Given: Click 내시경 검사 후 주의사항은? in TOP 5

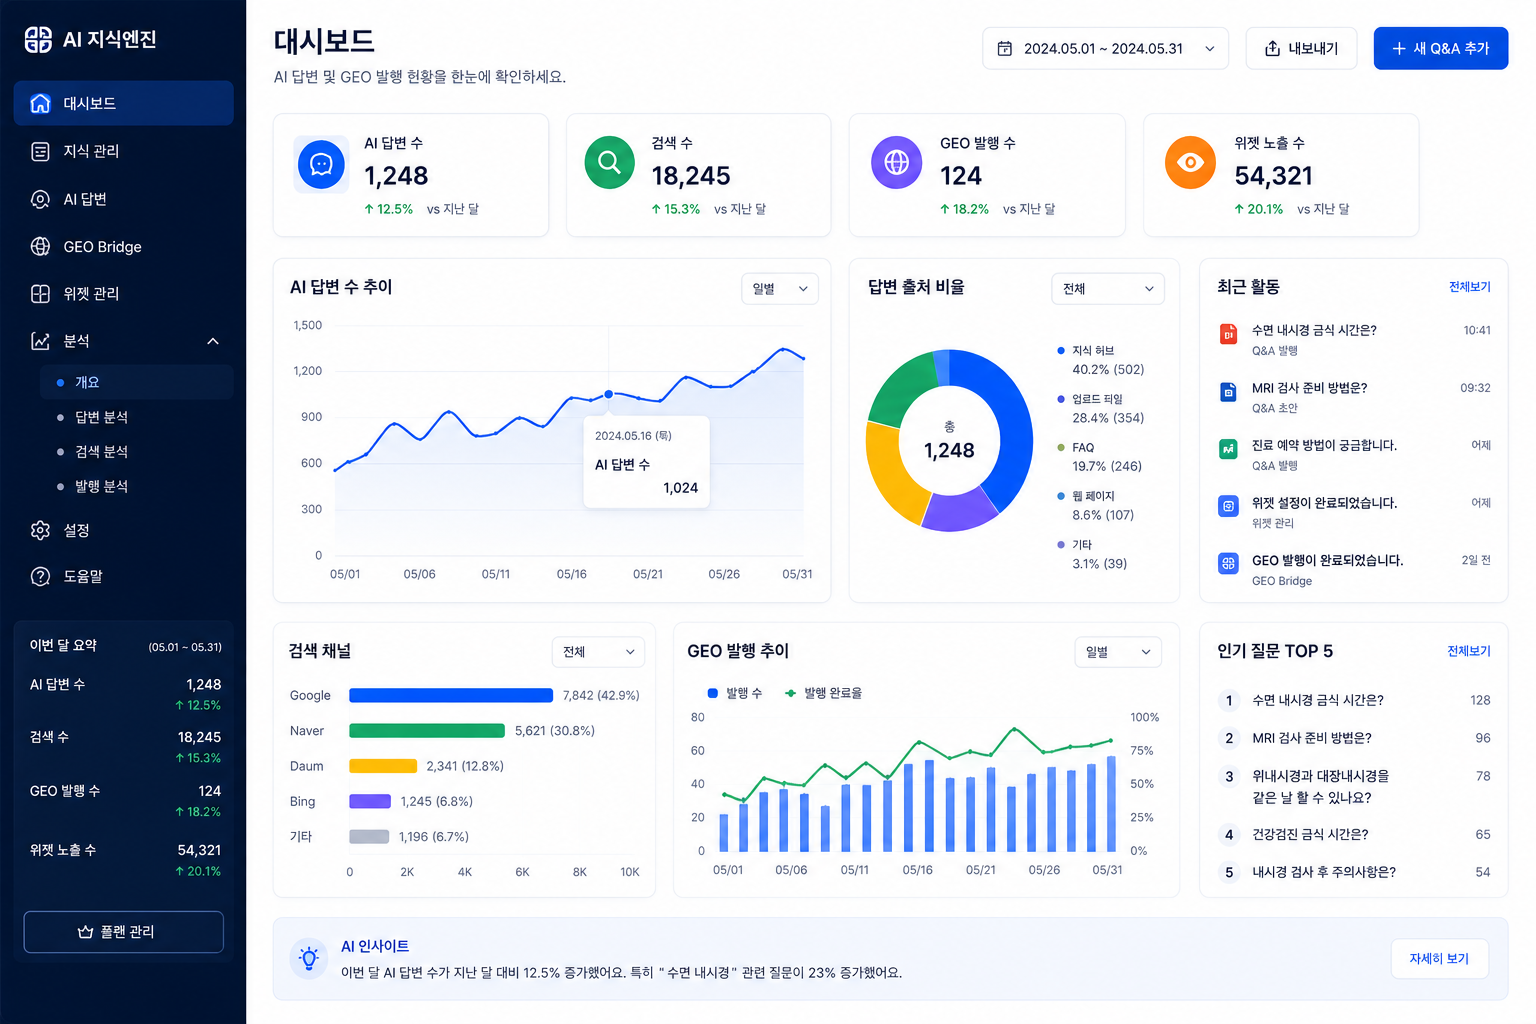Looking at the screenshot, I should 1324,872.
